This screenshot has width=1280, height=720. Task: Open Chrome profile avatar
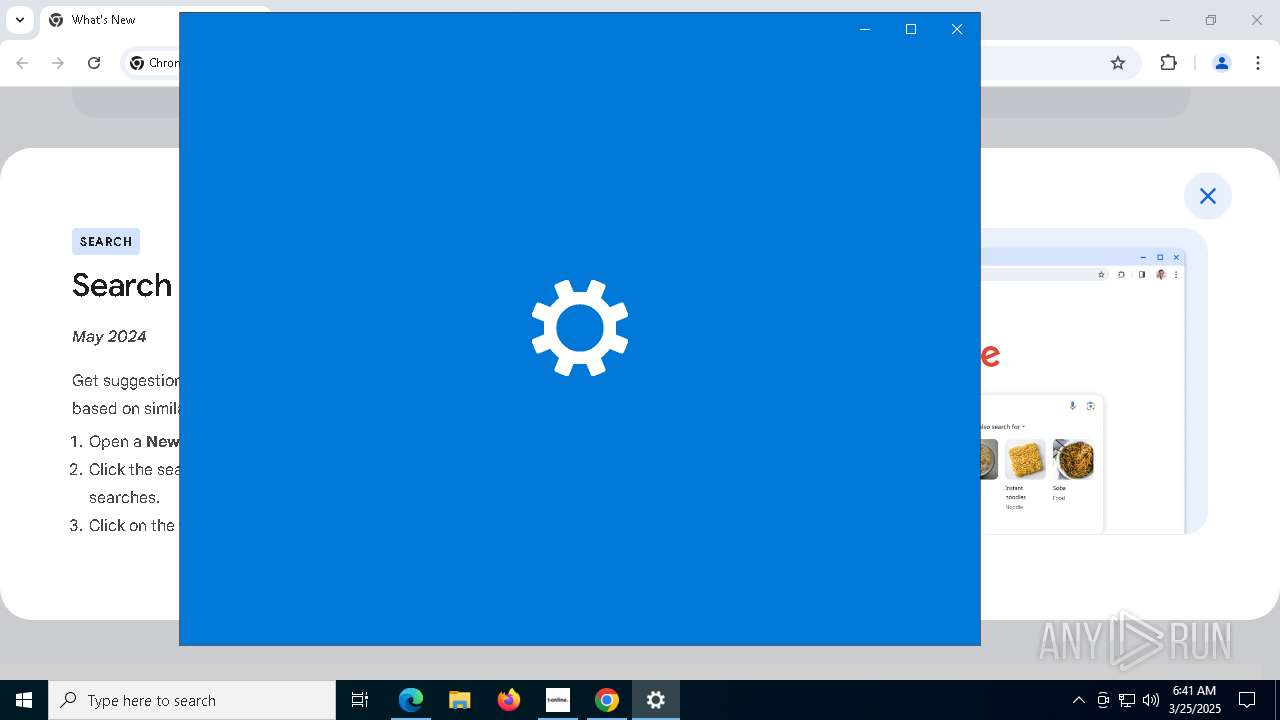(x=1221, y=63)
